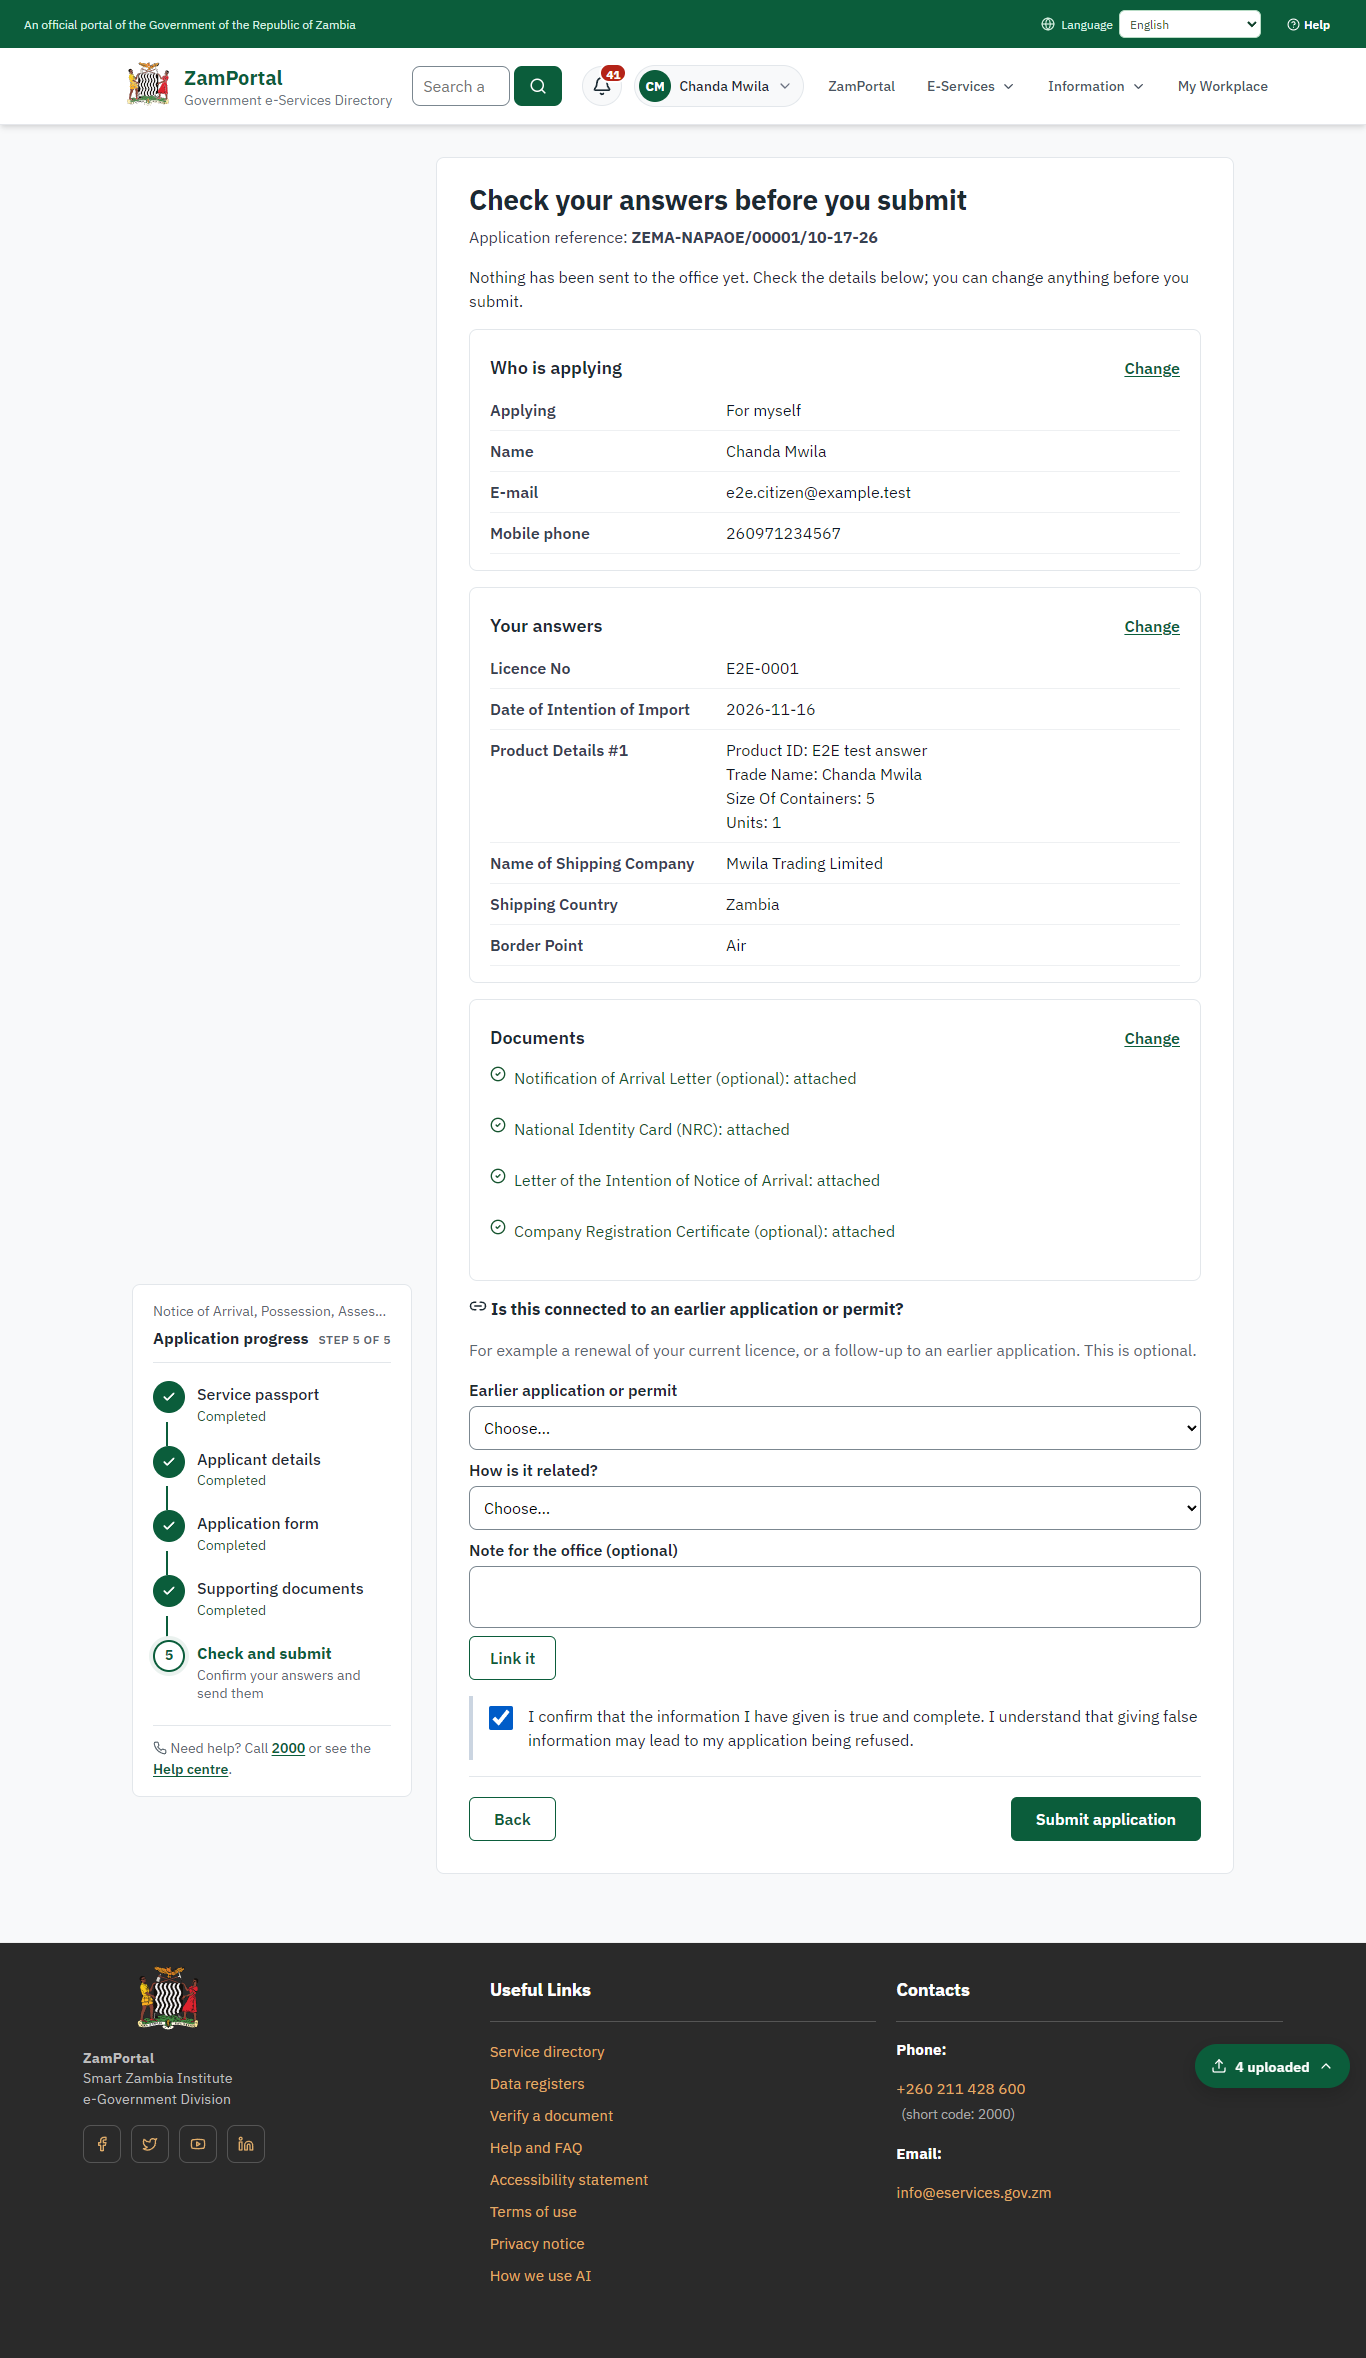Click the Service passport completed checkmark
This screenshot has width=1366, height=2358.
pos(169,1397)
